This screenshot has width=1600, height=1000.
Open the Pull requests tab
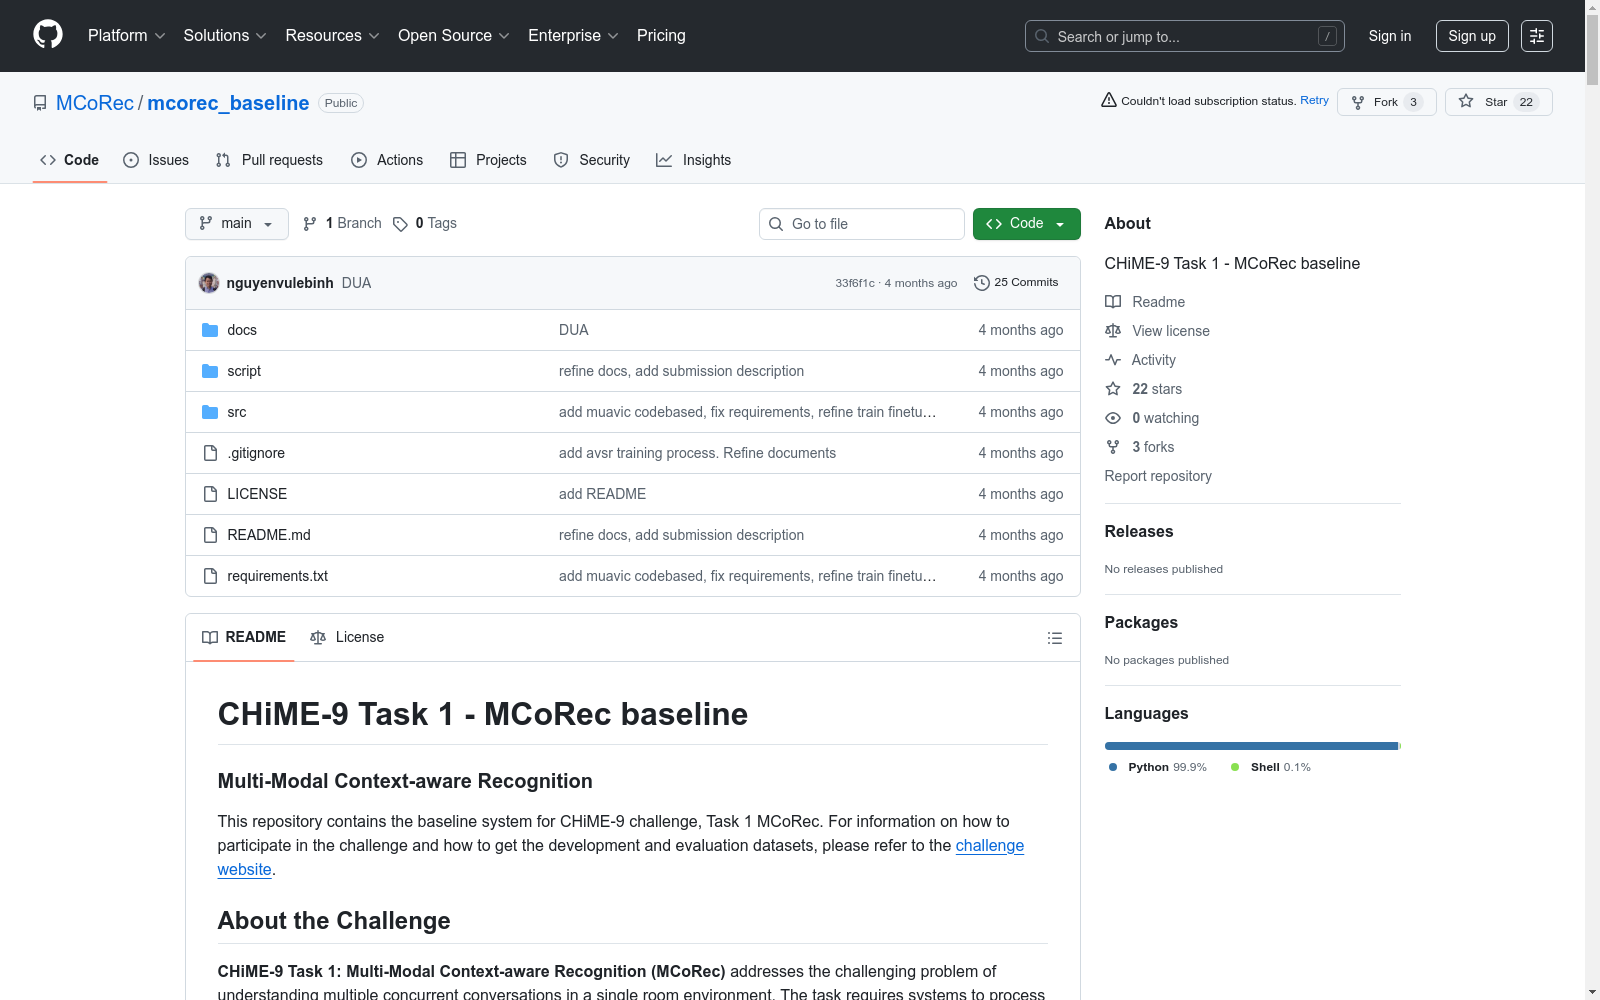pos(269,160)
